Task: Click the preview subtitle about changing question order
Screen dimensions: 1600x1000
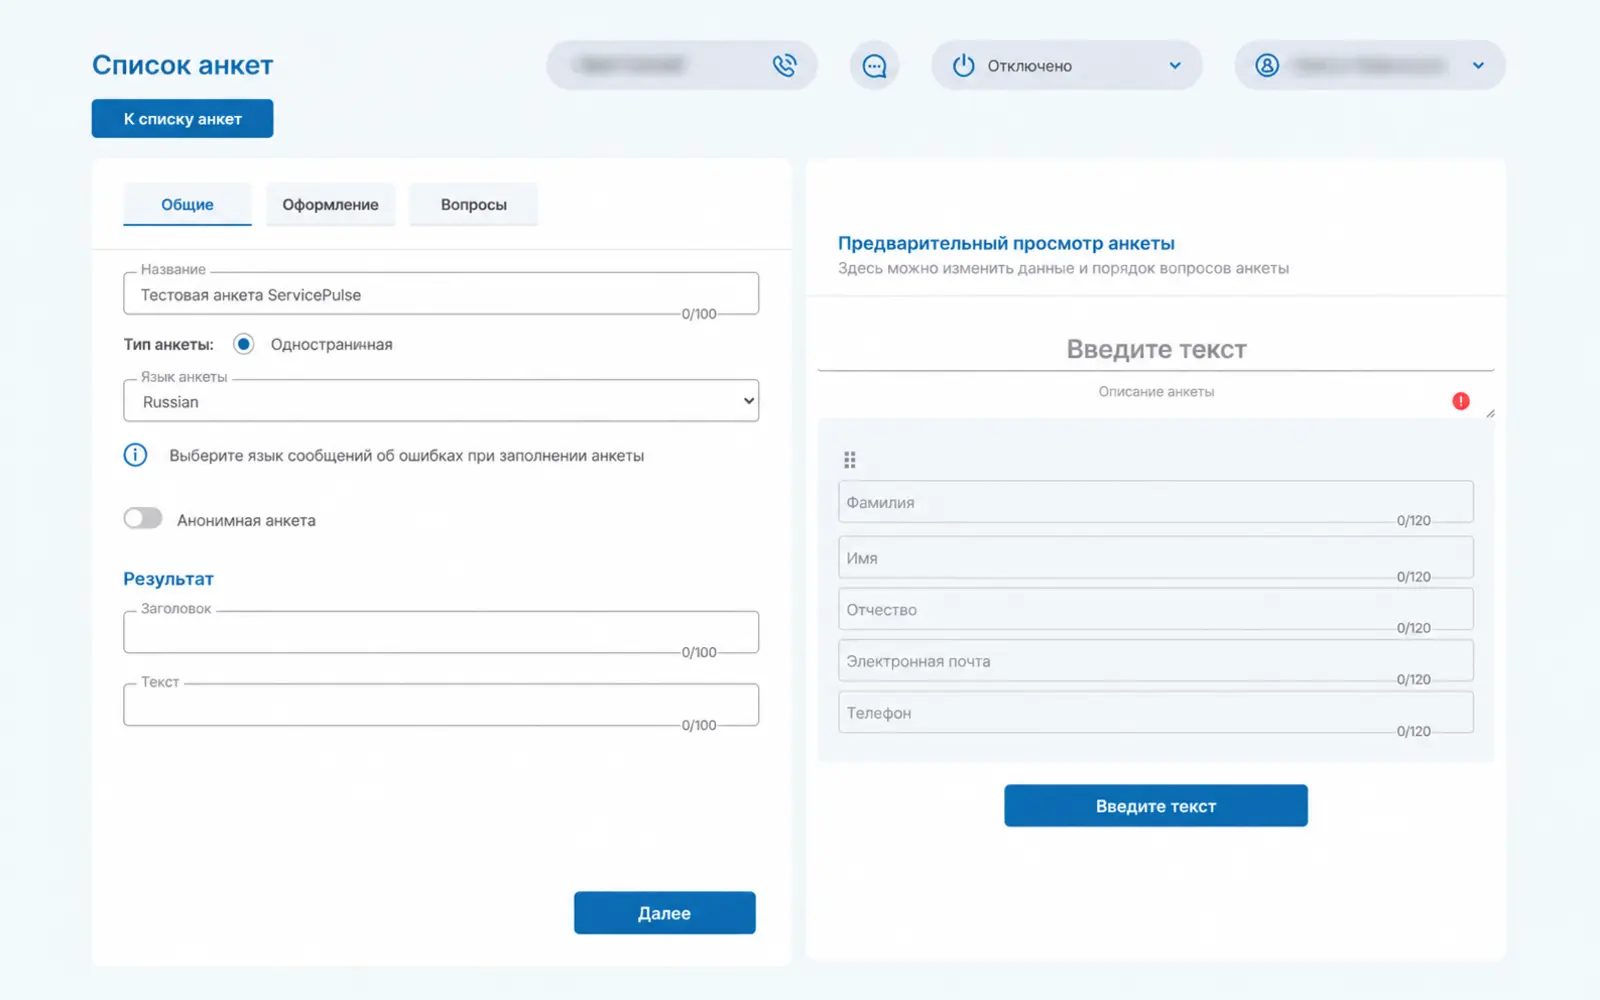Action: [1063, 268]
